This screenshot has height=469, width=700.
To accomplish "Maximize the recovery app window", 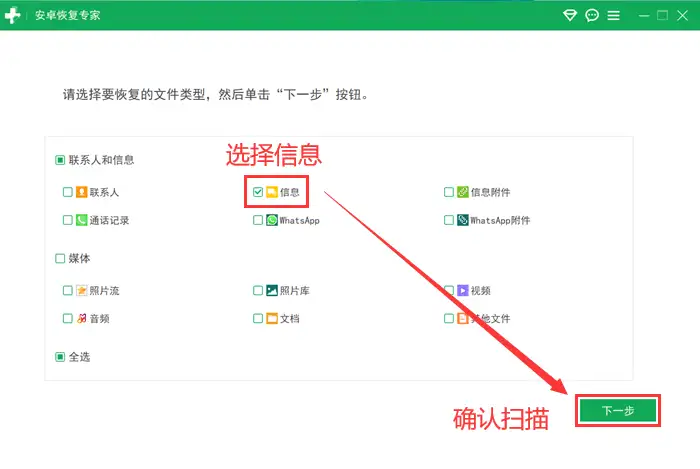I will pyautogui.click(x=662, y=16).
